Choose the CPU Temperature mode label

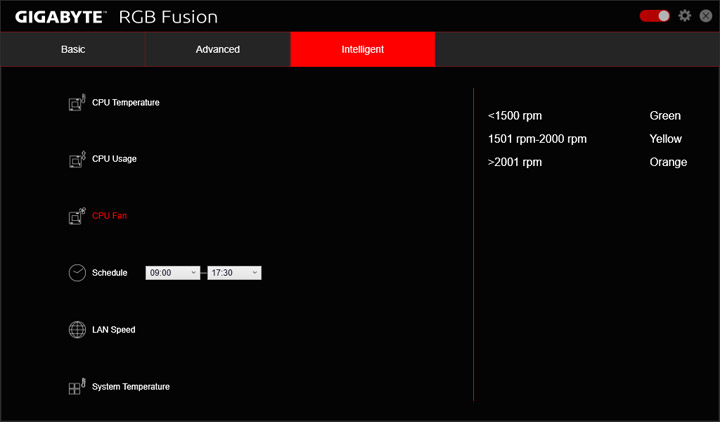click(126, 103)
